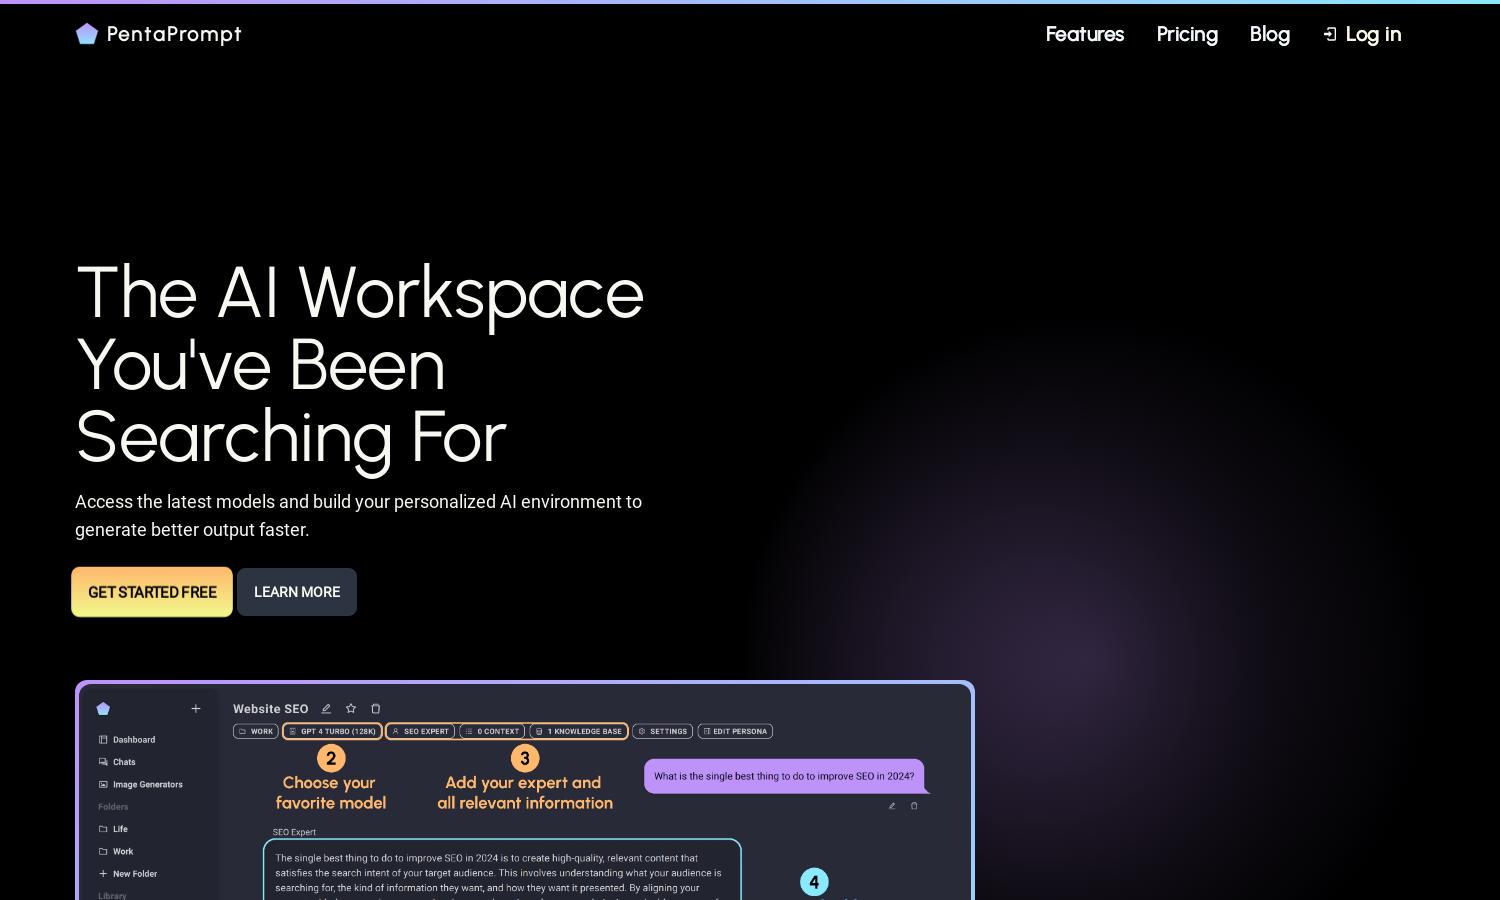The height and width of the screenshot is (900, 1500).
Task: Click the EDIT PERSONA chip
Action: tap(735, 731)
